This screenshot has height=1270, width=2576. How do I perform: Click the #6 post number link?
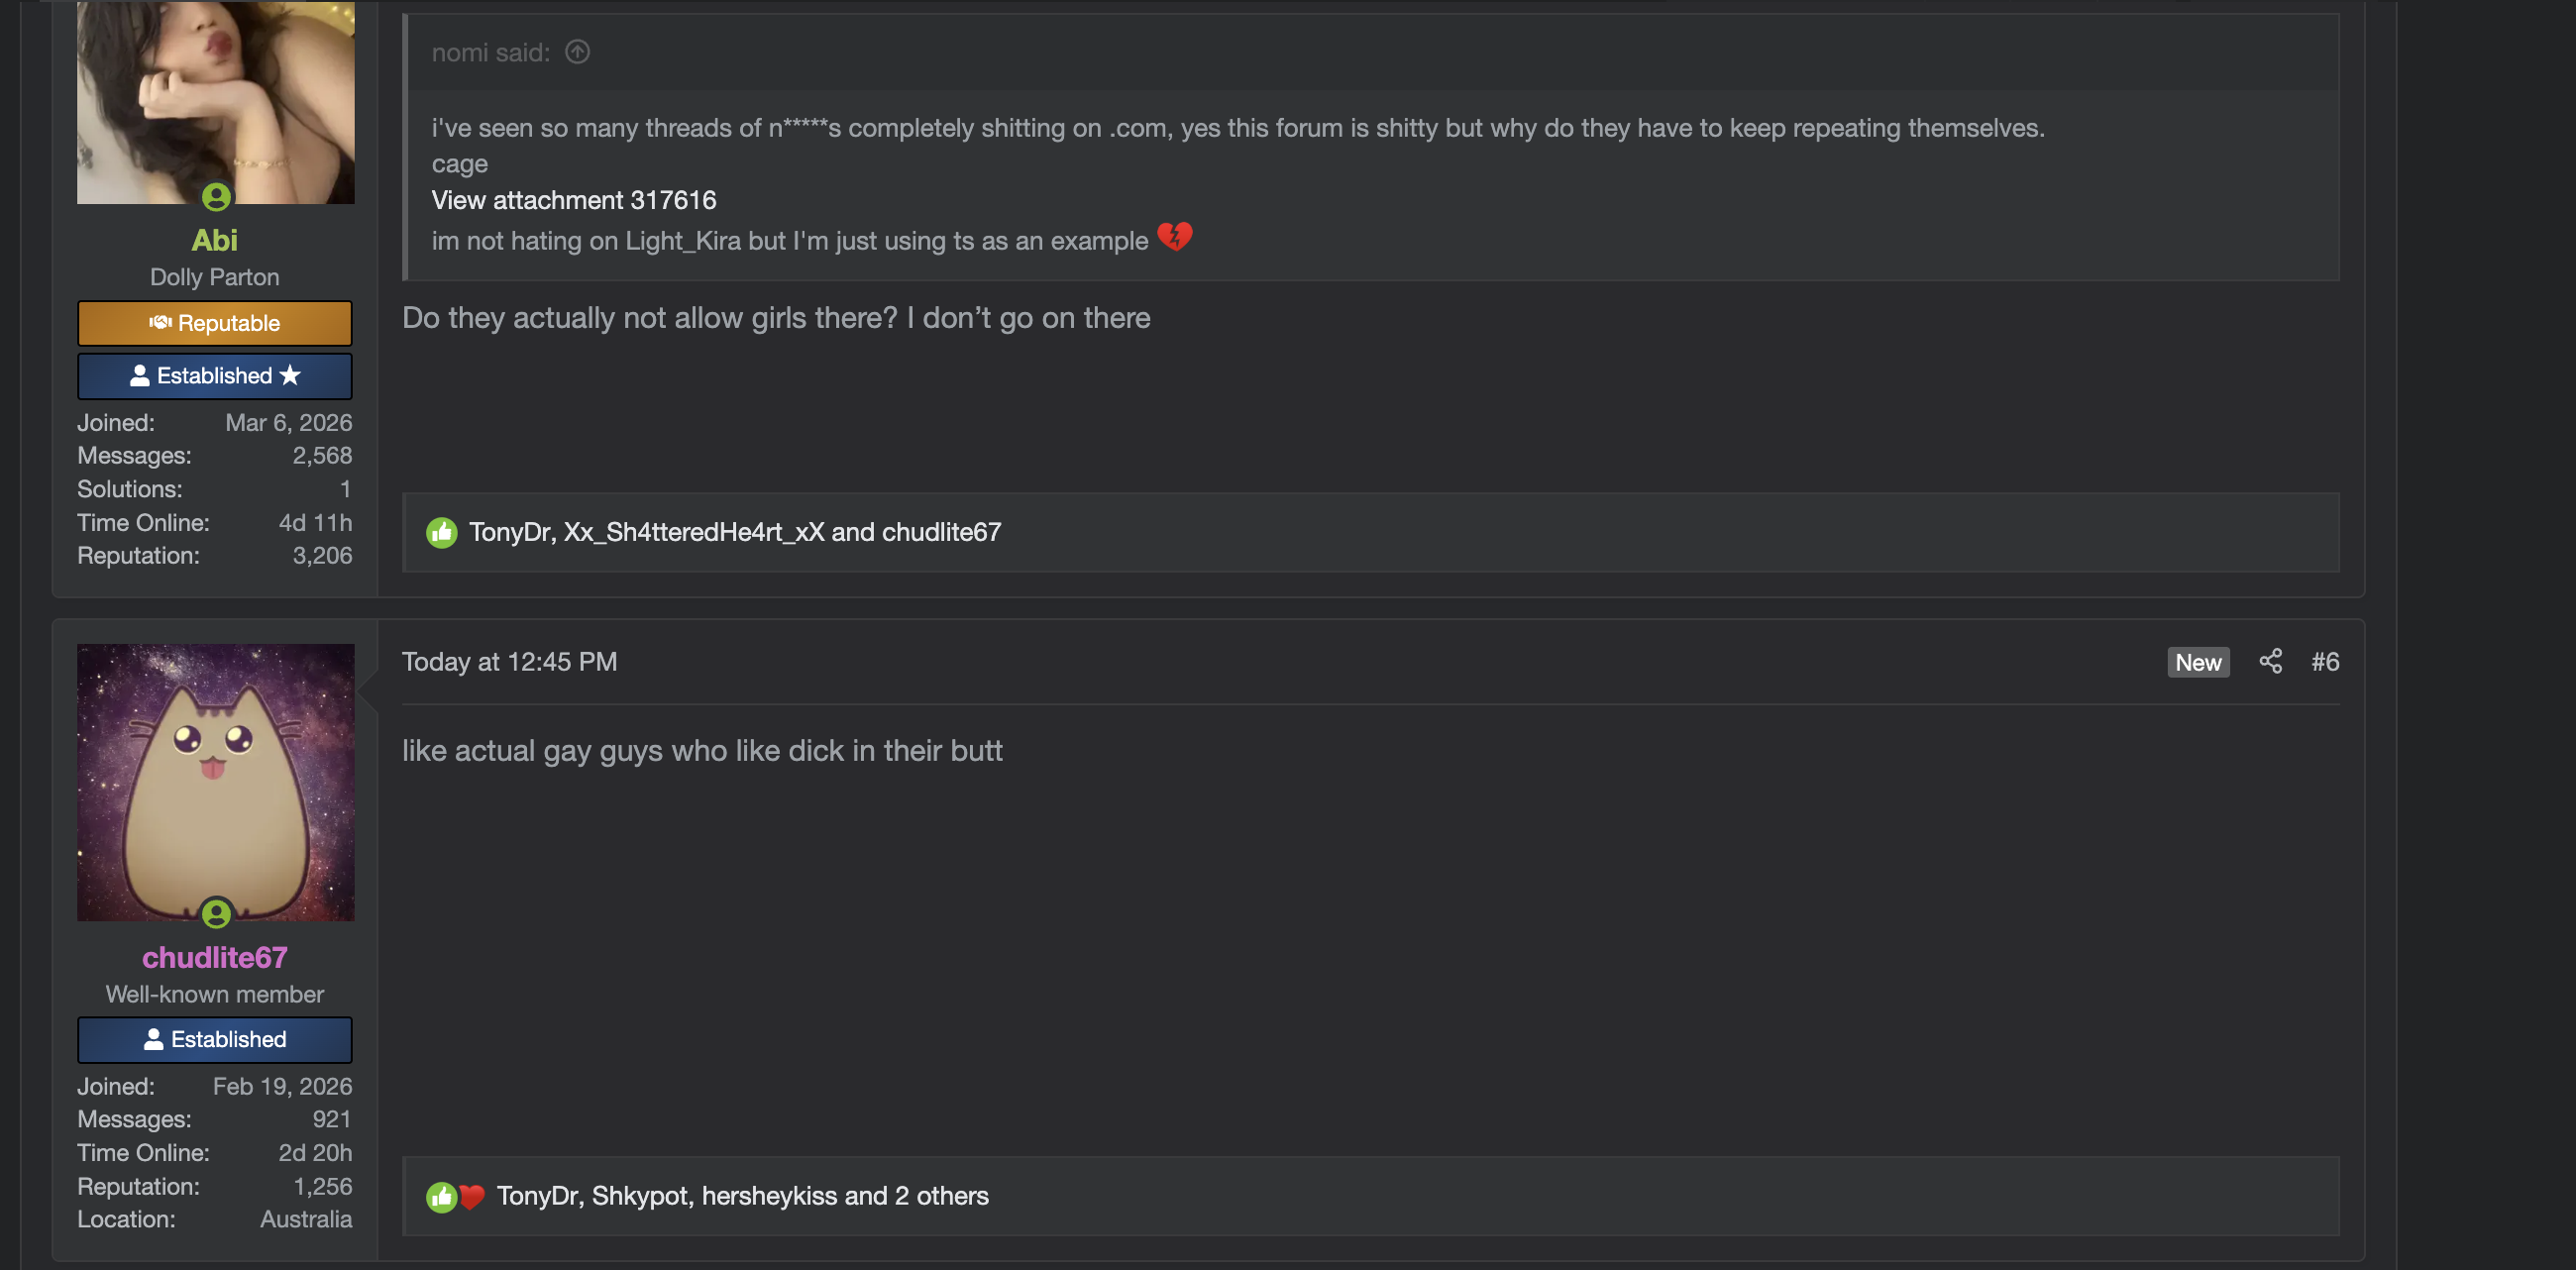[x=2324, y=661]
